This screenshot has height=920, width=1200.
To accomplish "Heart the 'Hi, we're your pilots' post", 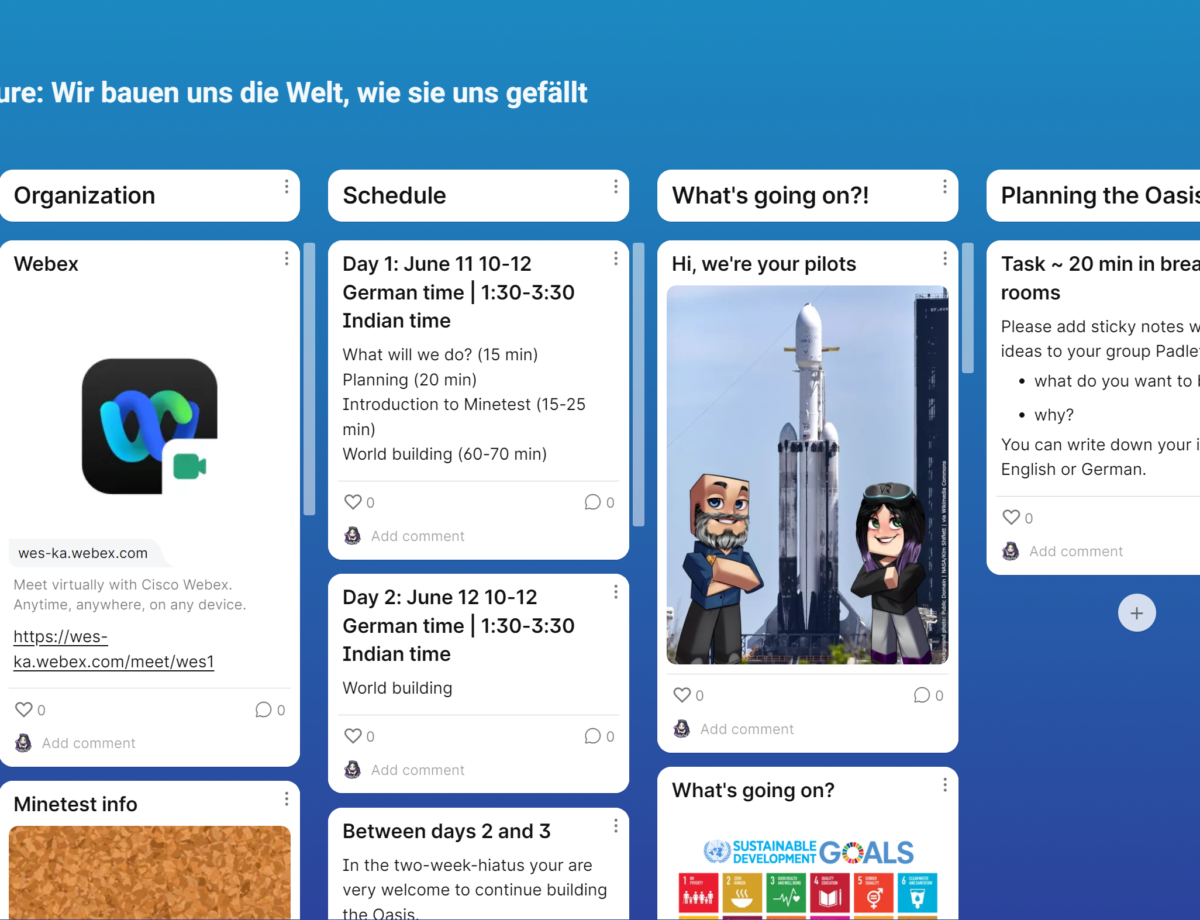I will point(682,695).
